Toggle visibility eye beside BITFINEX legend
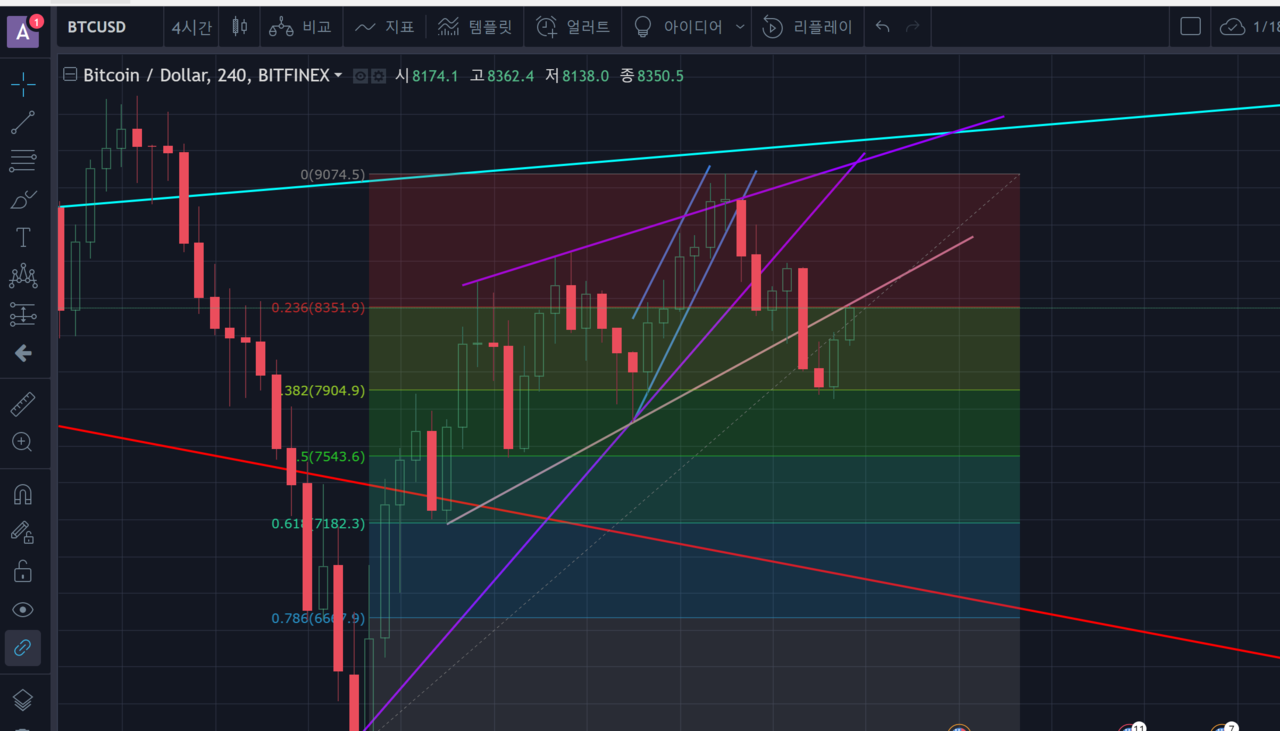1280x731 pixels. (x=361, y=76)
